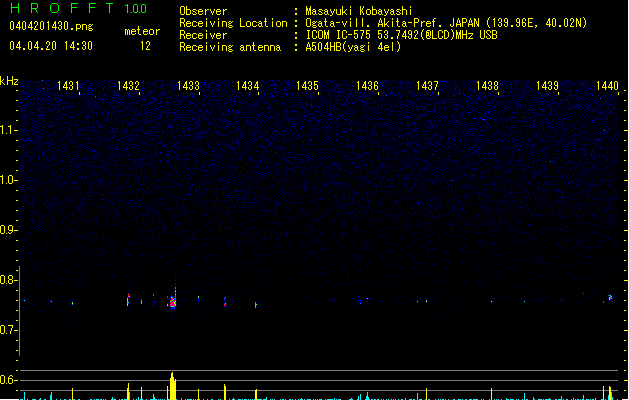
Task: Click the 1.1 kHz axis tick label
Action: pos(9,130)
